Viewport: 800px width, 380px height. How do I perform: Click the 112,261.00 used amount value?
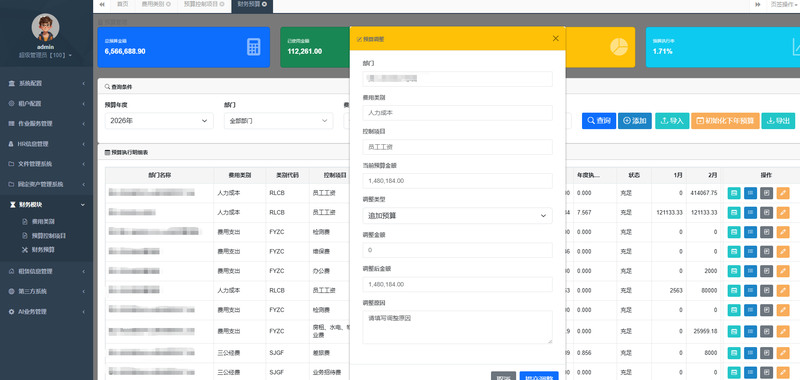[305, 52]
